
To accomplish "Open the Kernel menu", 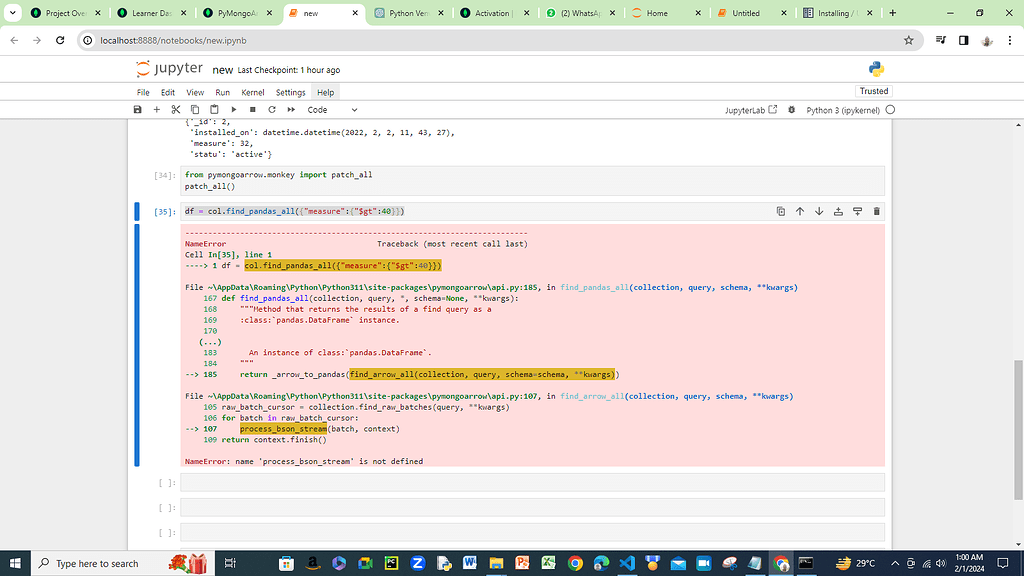I will (251, 91).
